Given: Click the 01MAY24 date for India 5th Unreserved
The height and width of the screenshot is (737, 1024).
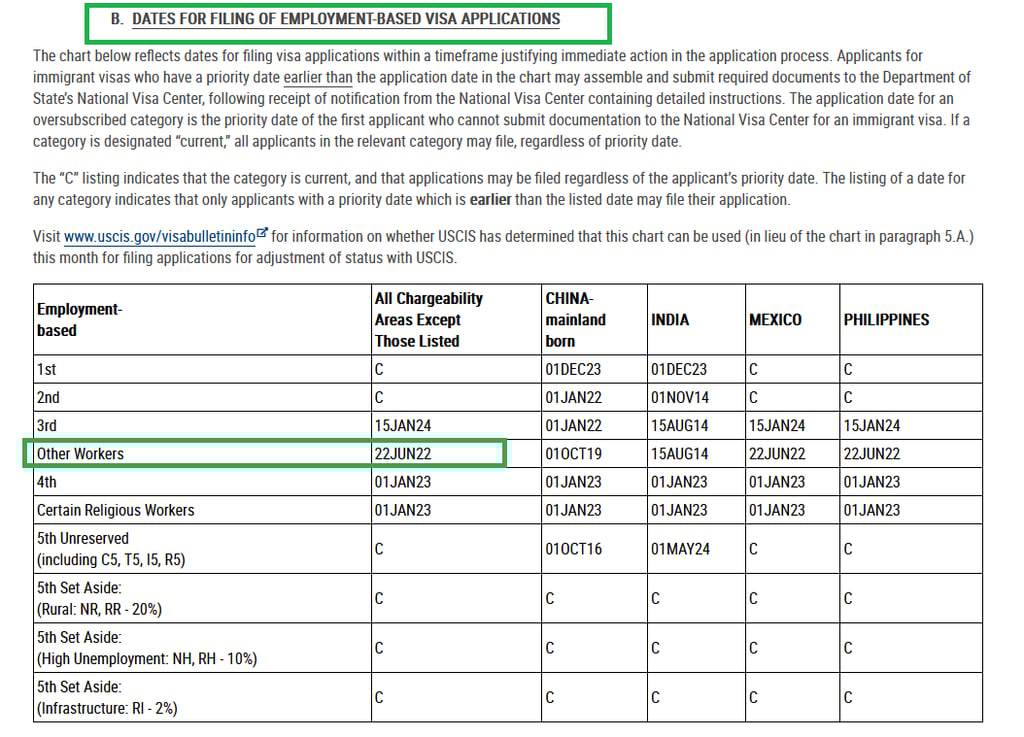Looking at the screenshot, I should [680, 549].
